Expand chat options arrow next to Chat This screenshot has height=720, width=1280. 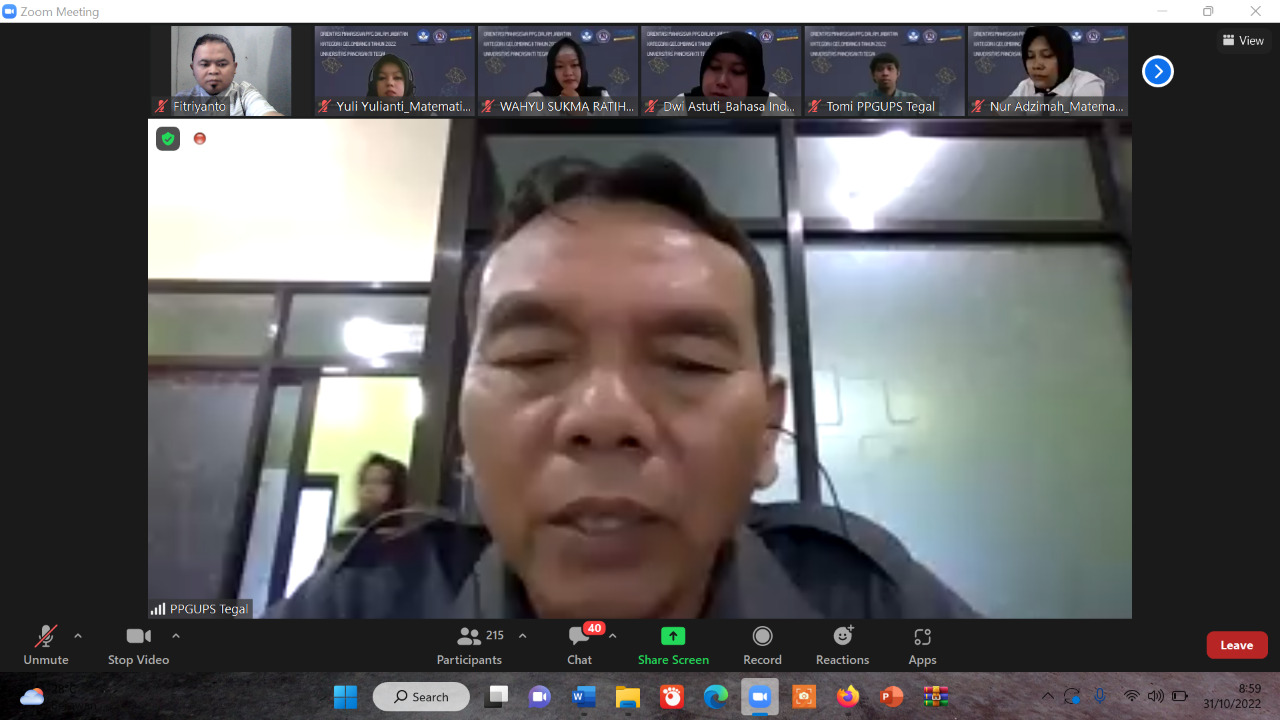tap(612, 636)
